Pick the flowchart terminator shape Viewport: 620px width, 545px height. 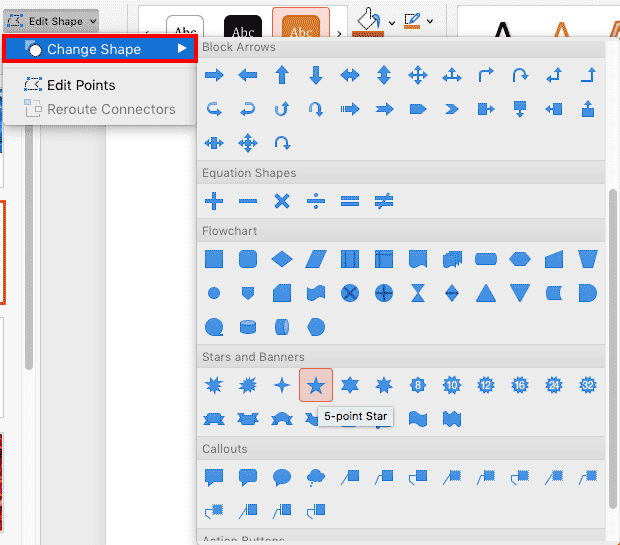tap(486, 259)
